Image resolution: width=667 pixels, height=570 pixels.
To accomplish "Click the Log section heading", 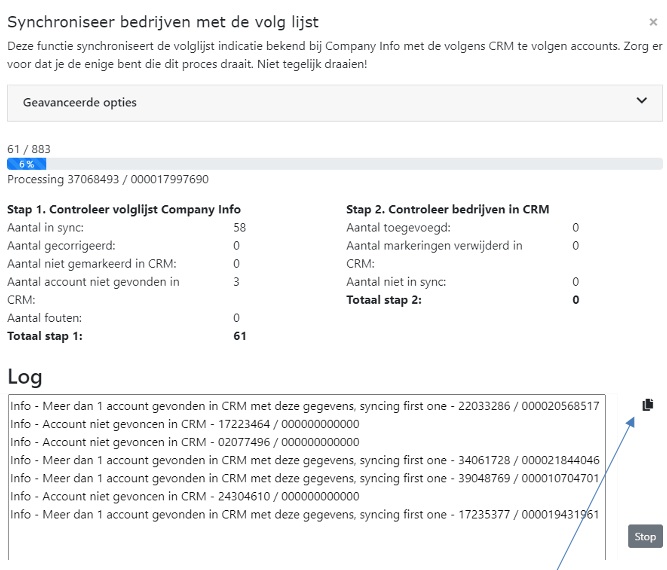I will [x=25, y=376].
